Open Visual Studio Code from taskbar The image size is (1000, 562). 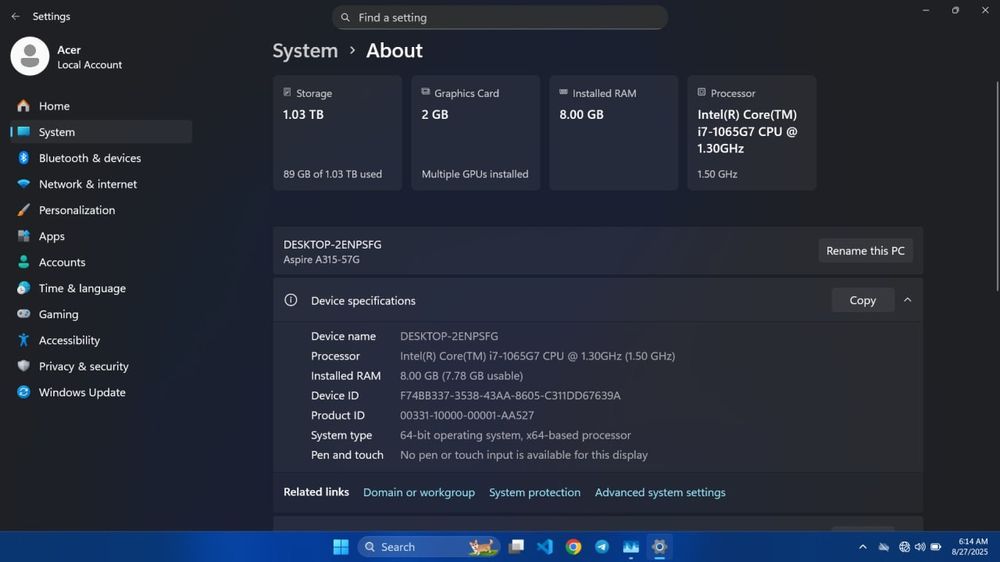pos(545,547)
